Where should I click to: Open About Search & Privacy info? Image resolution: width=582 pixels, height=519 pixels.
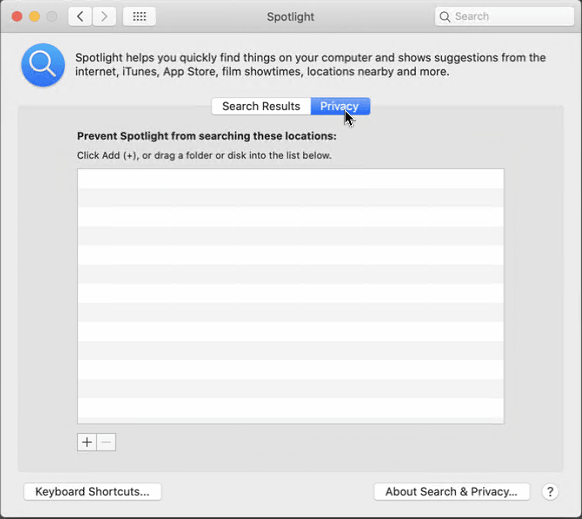(452, 492)
